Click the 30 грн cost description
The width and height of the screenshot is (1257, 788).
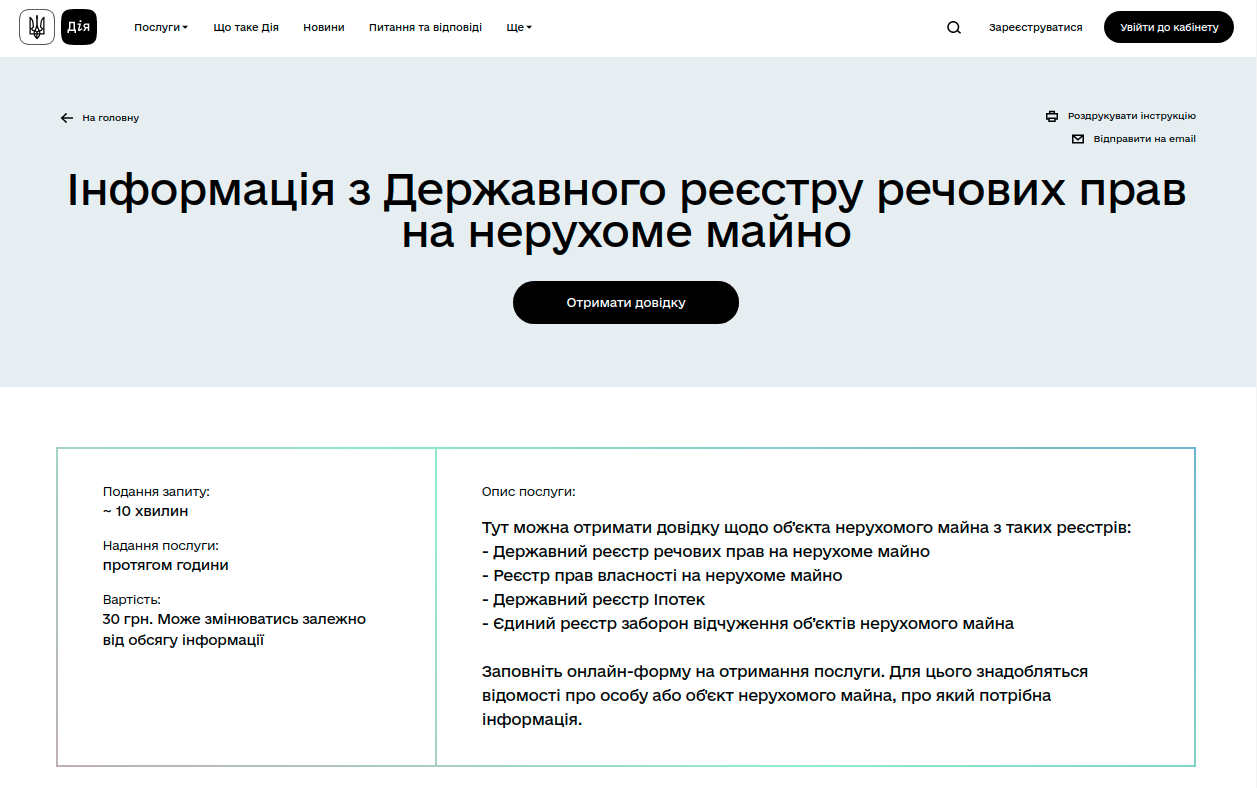[x=234, y=630]
